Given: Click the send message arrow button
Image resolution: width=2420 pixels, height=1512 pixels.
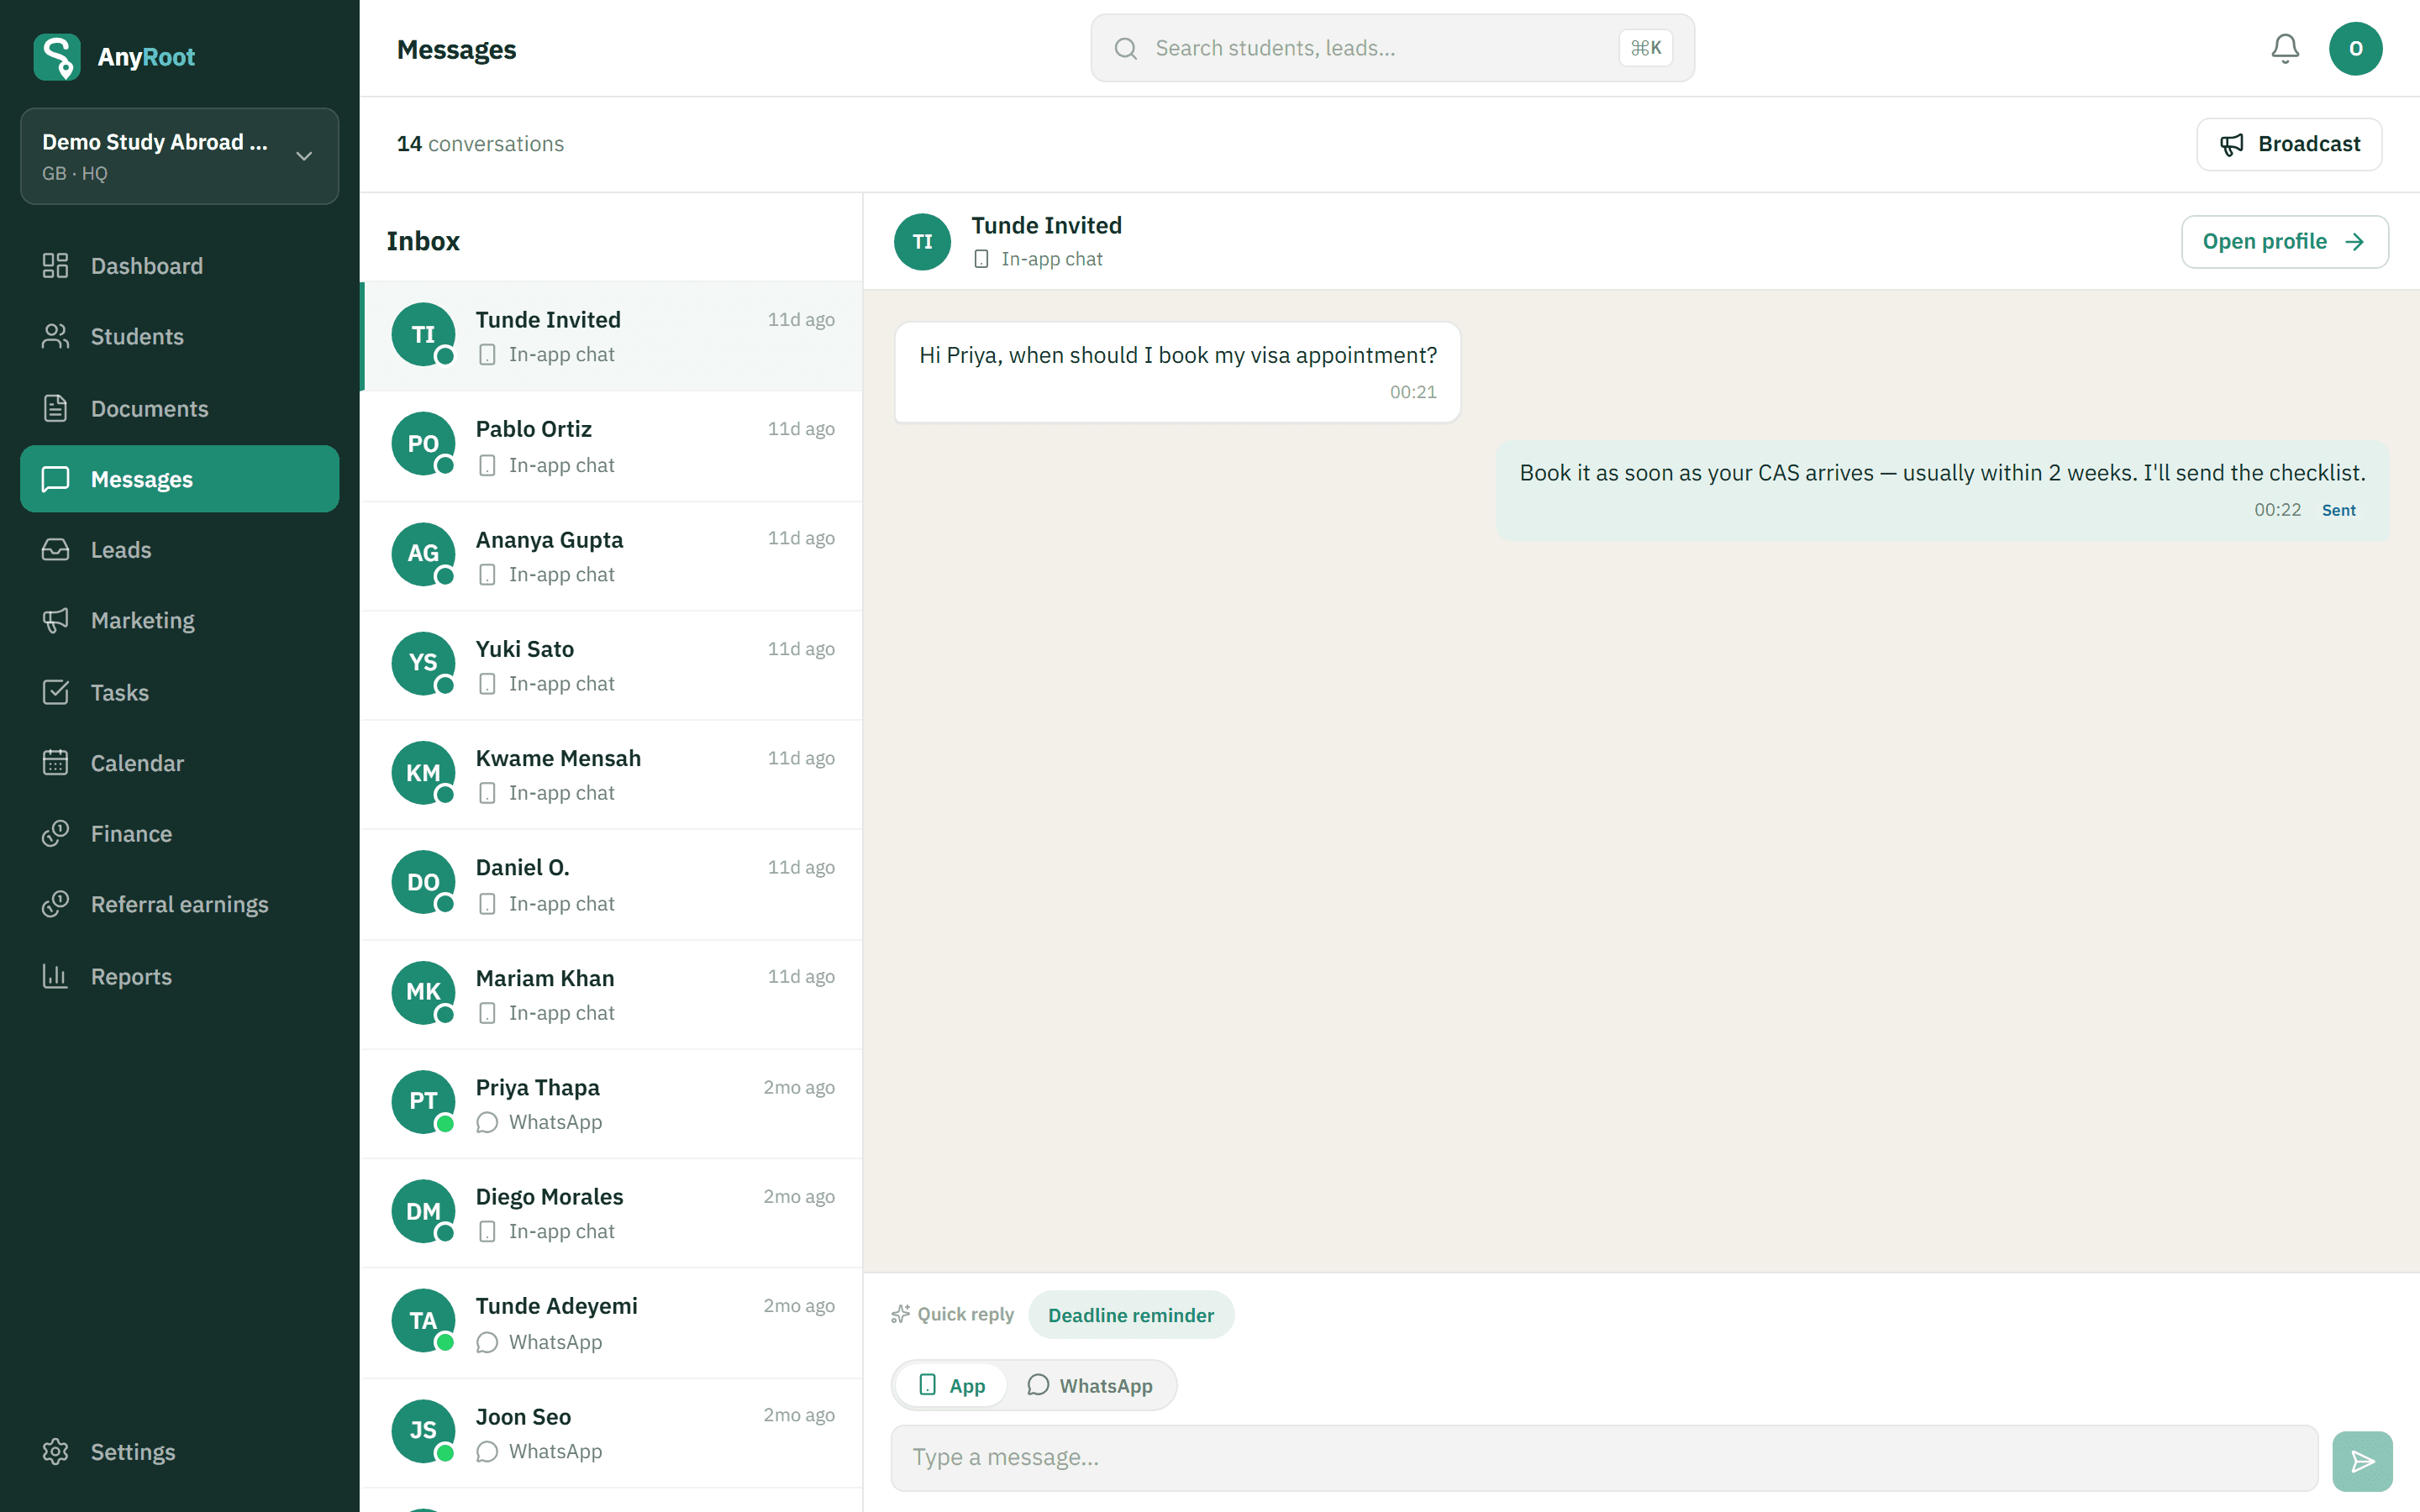Looking at the screenshot, I should (2362, 1460).
